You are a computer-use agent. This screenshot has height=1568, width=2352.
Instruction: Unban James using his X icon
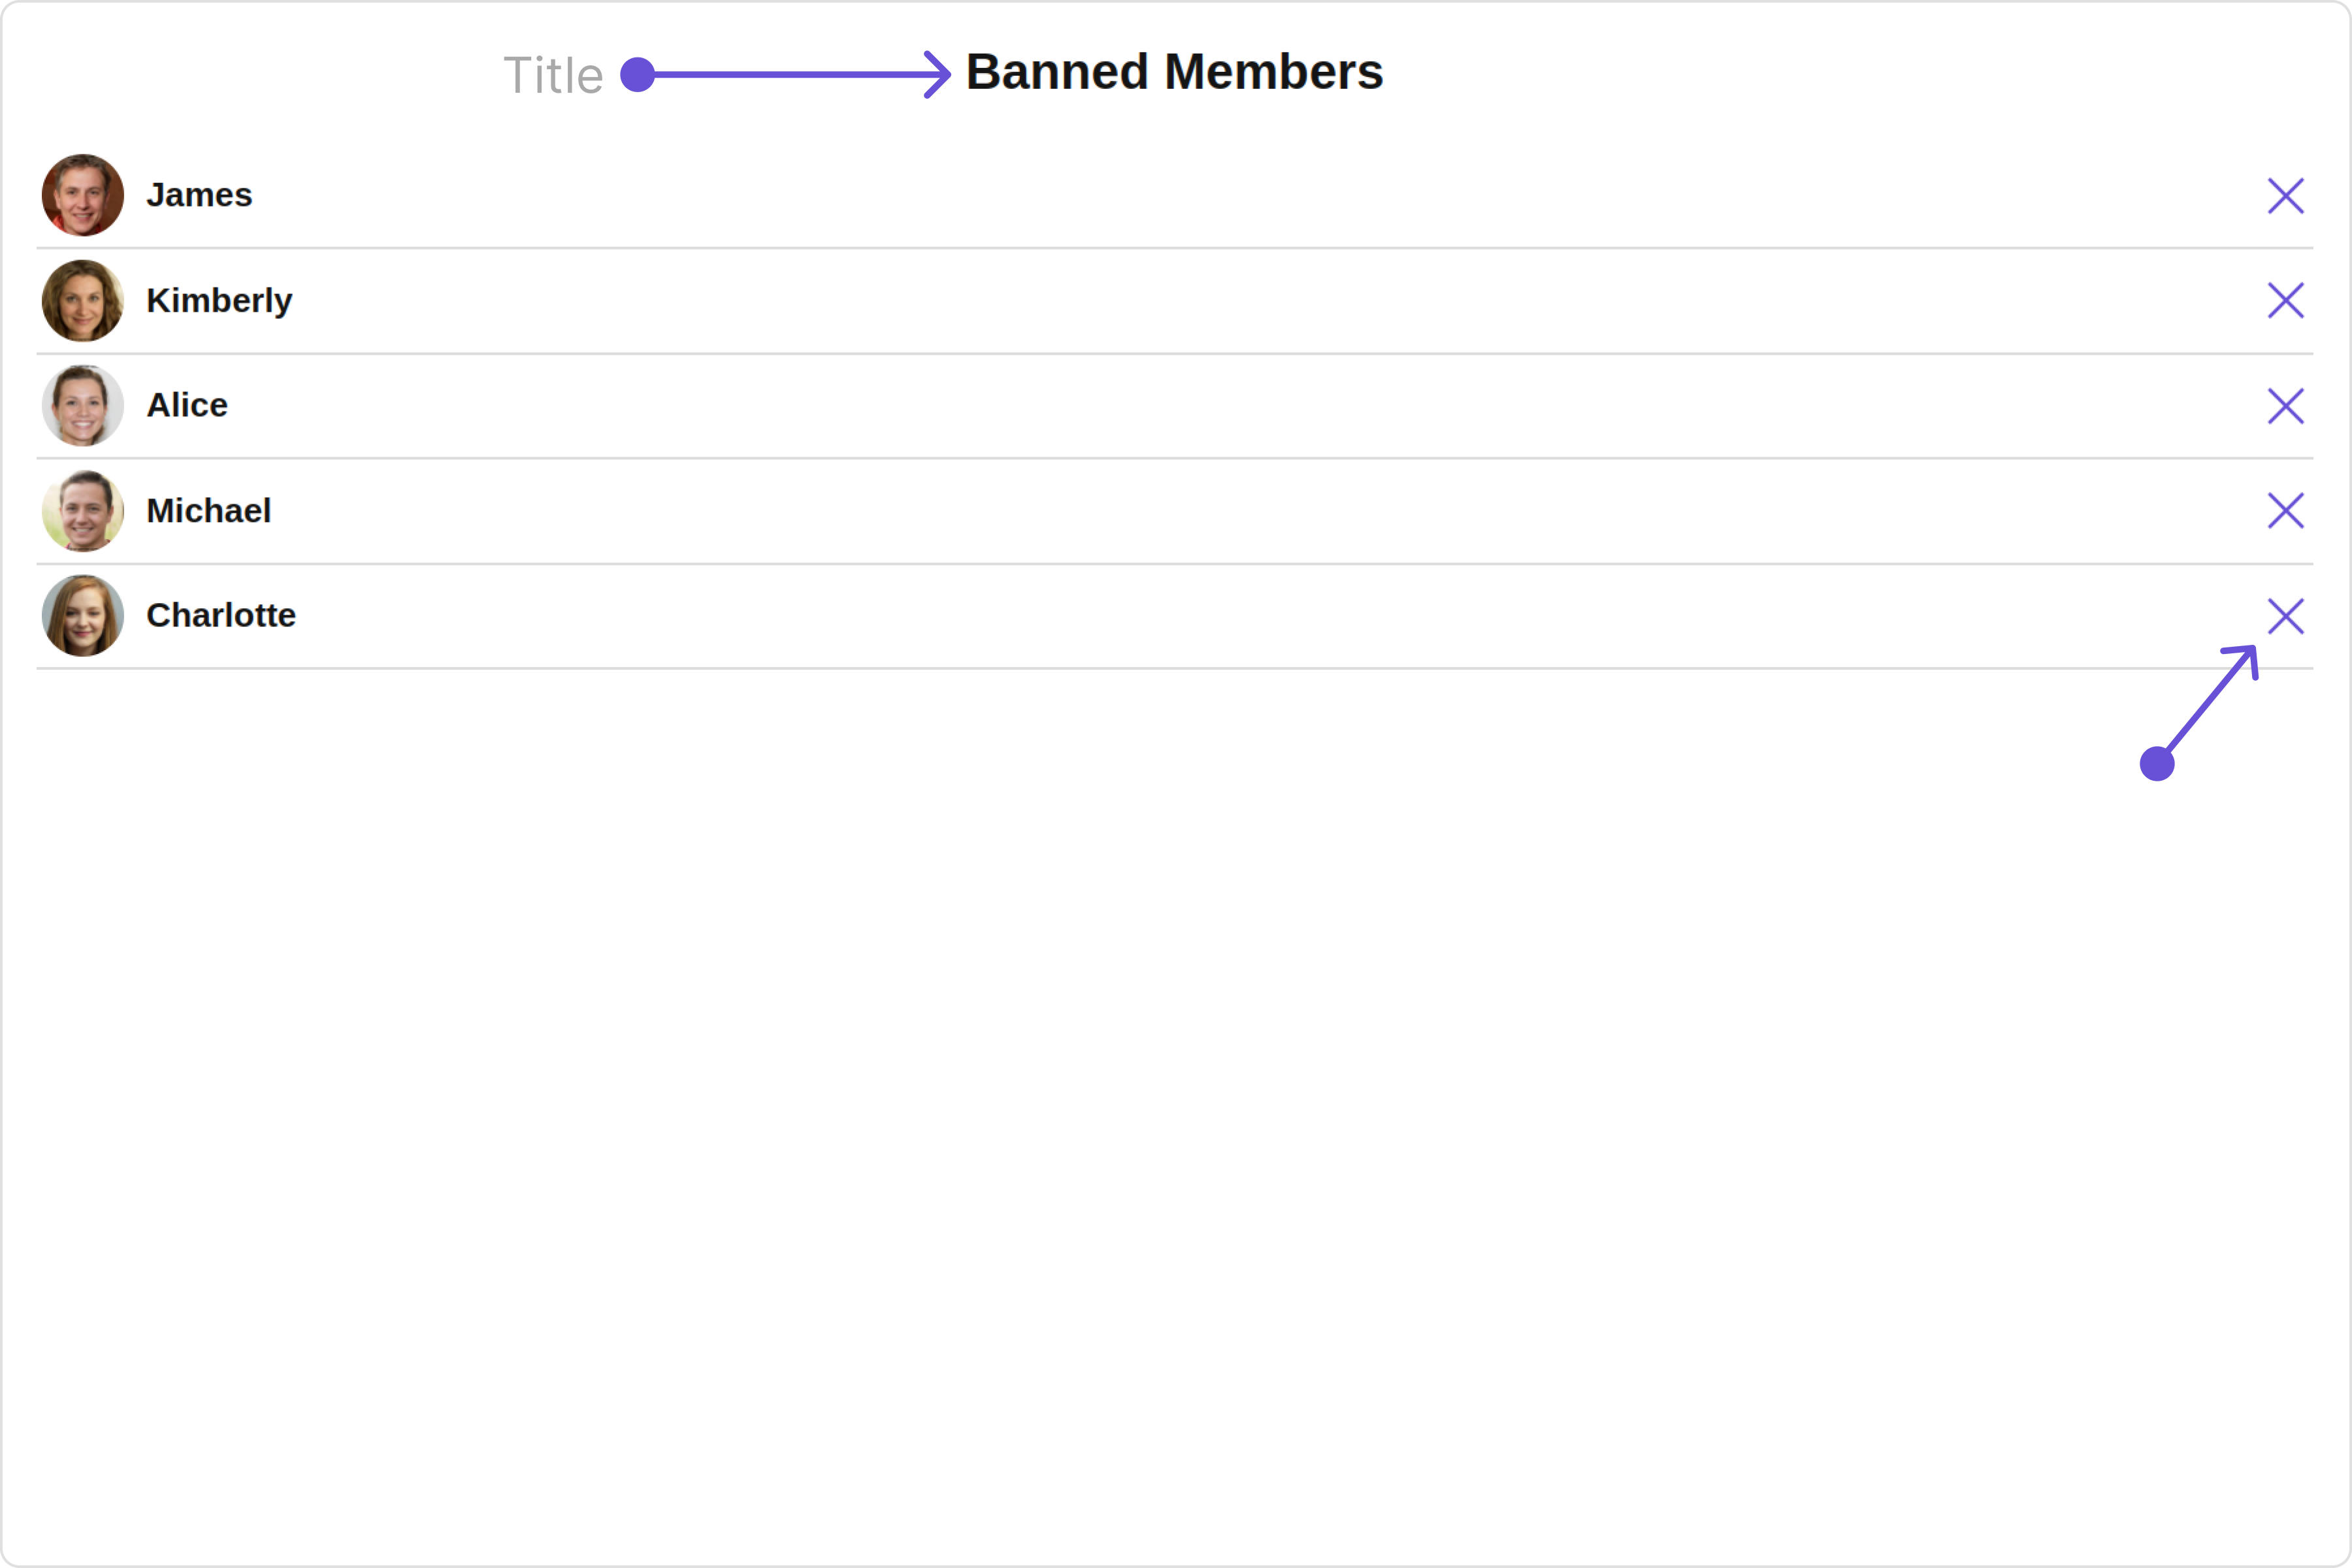click(x=2285, y=196)
